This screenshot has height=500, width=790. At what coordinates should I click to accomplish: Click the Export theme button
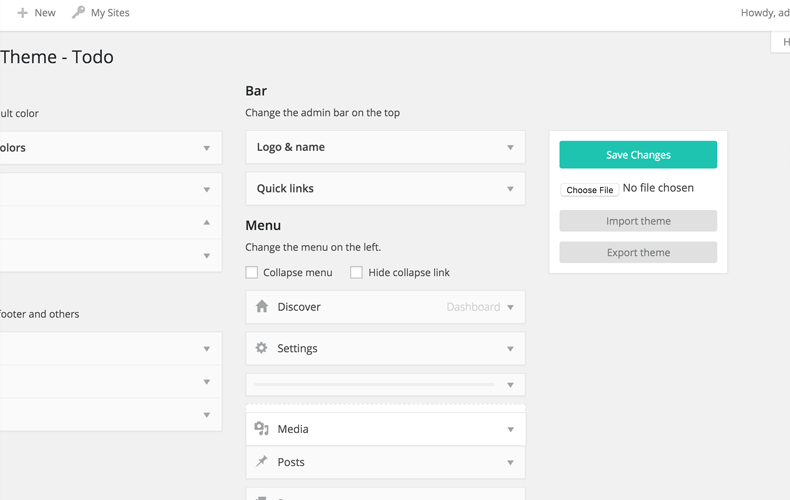click(638, 252)
